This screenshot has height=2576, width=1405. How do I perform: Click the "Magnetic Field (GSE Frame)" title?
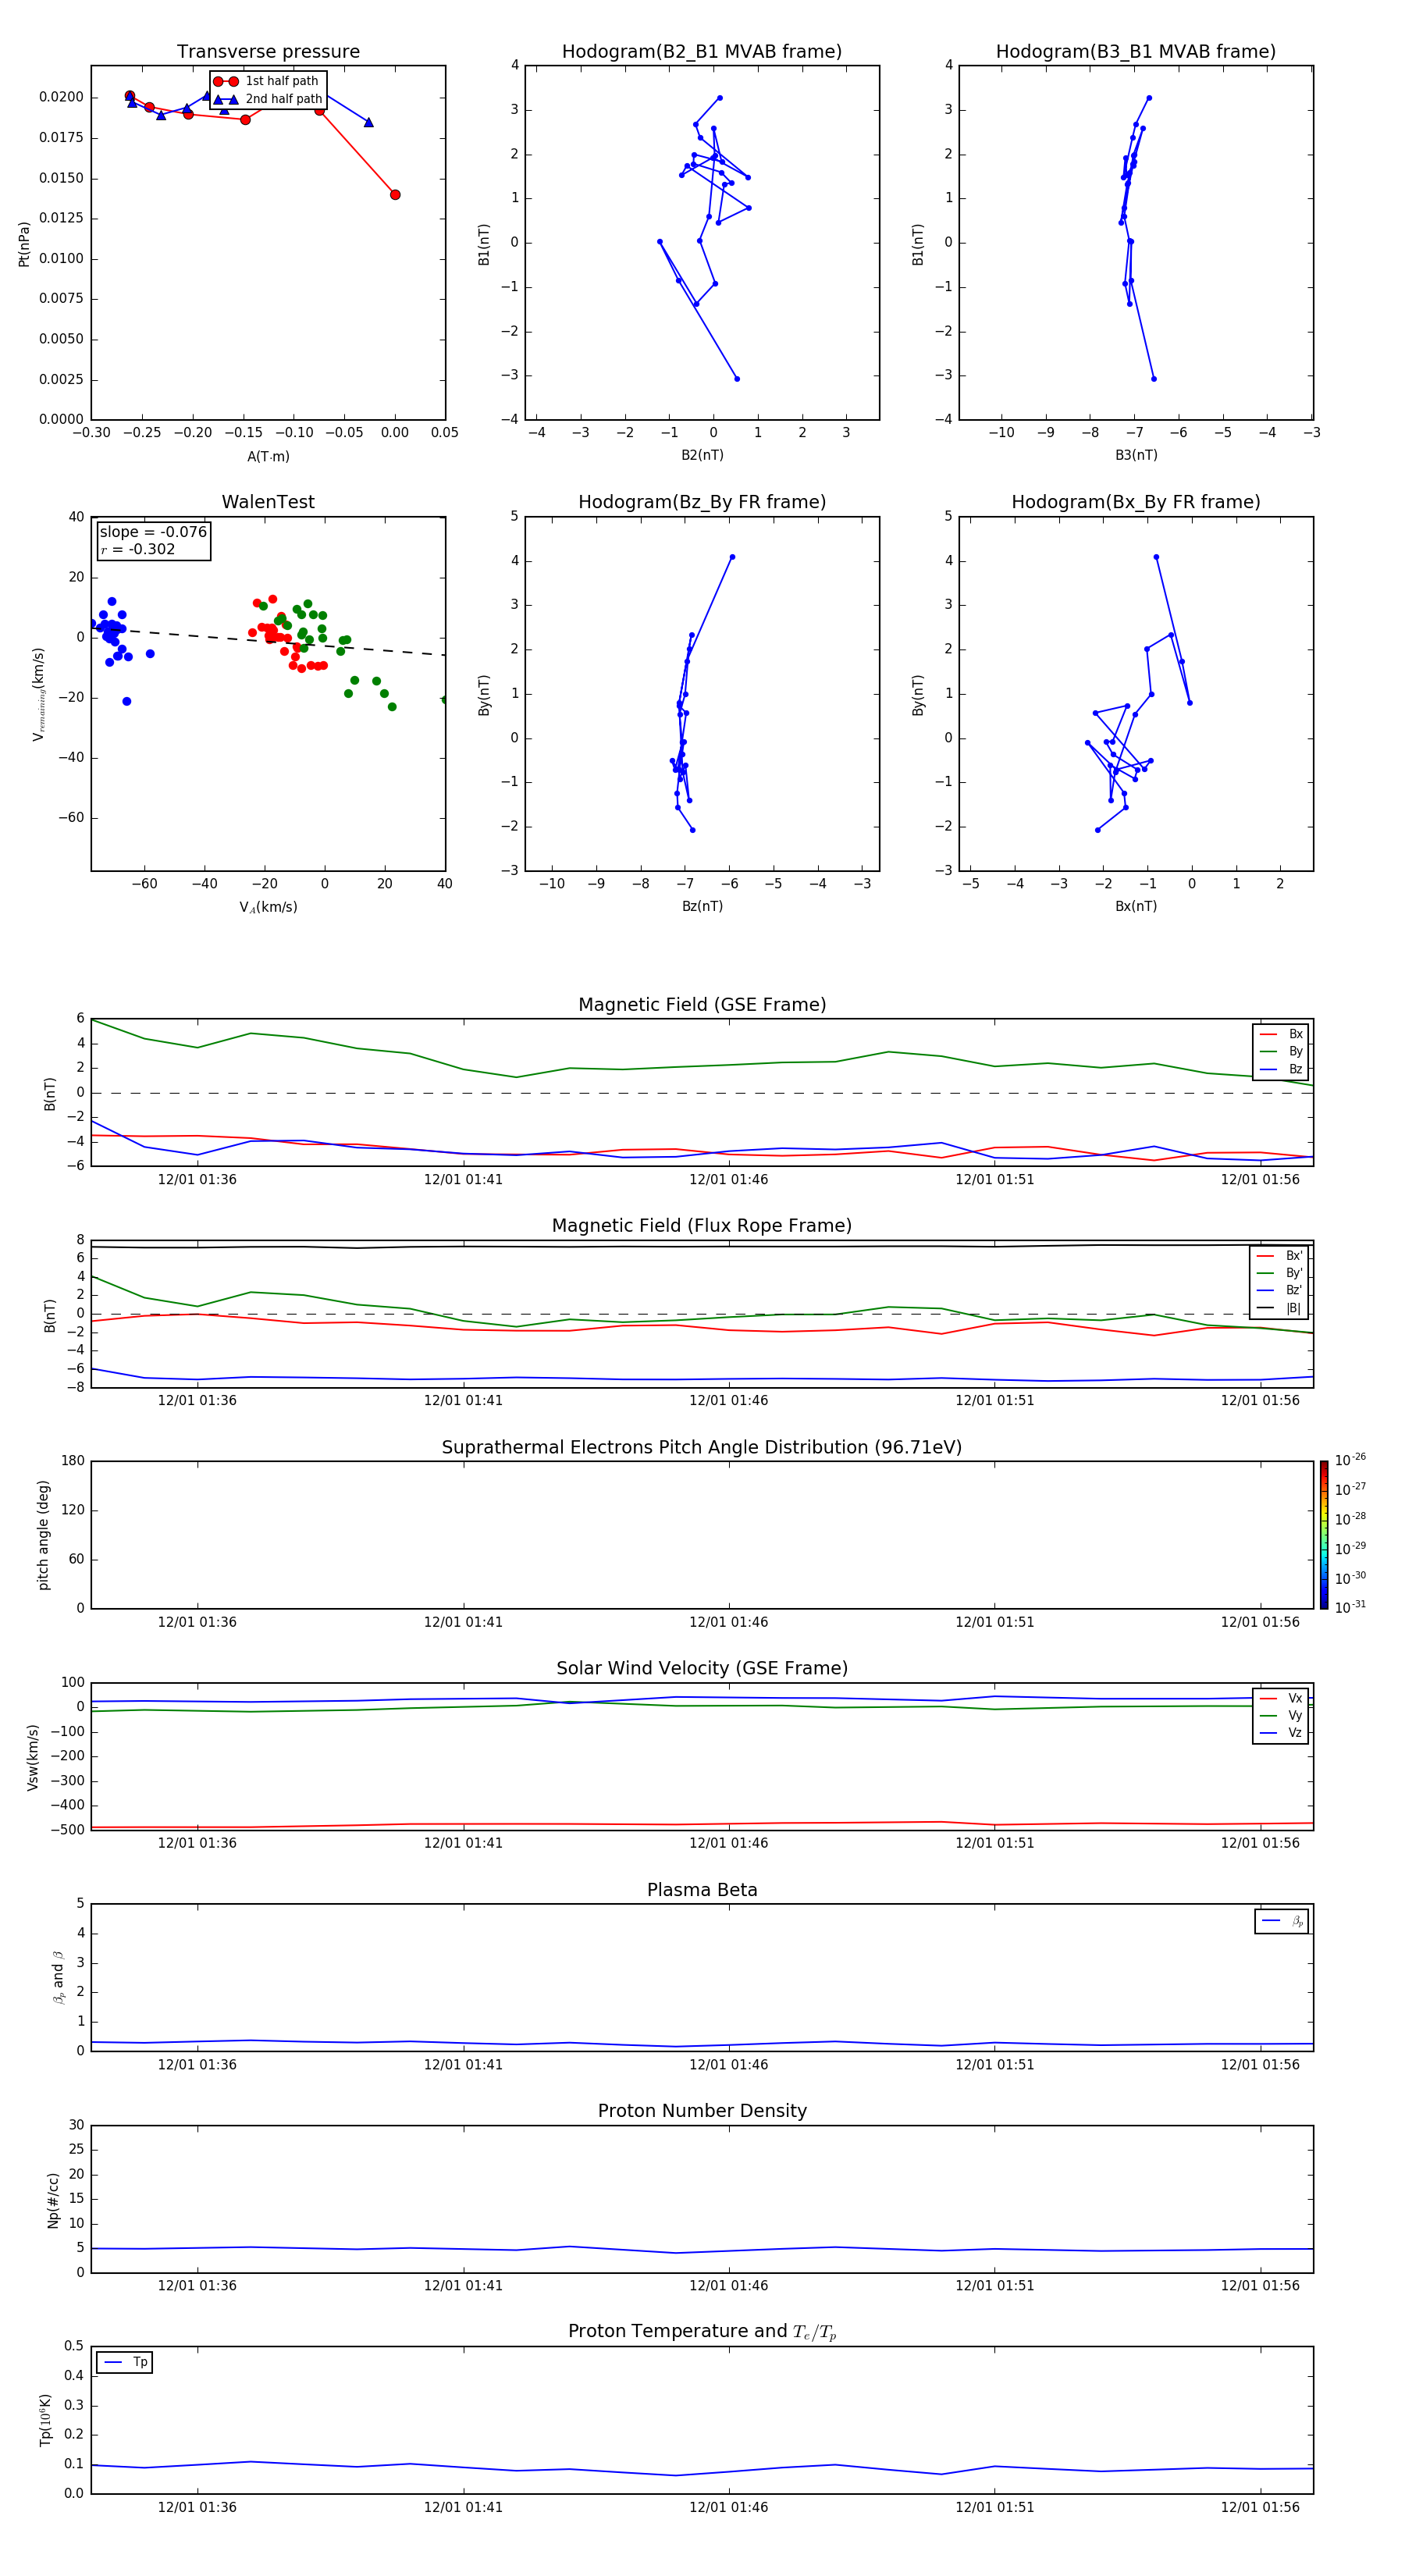pos(702,1005)
